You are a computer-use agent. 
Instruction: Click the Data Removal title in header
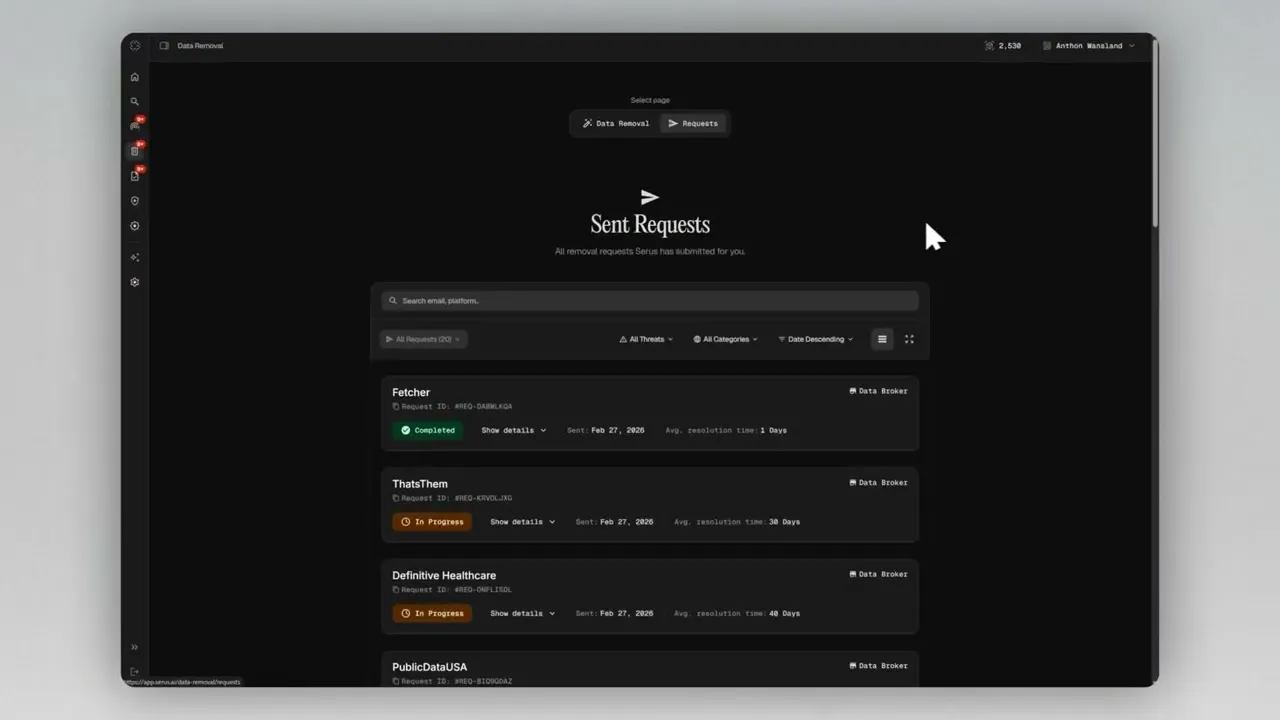click(200, 46)
